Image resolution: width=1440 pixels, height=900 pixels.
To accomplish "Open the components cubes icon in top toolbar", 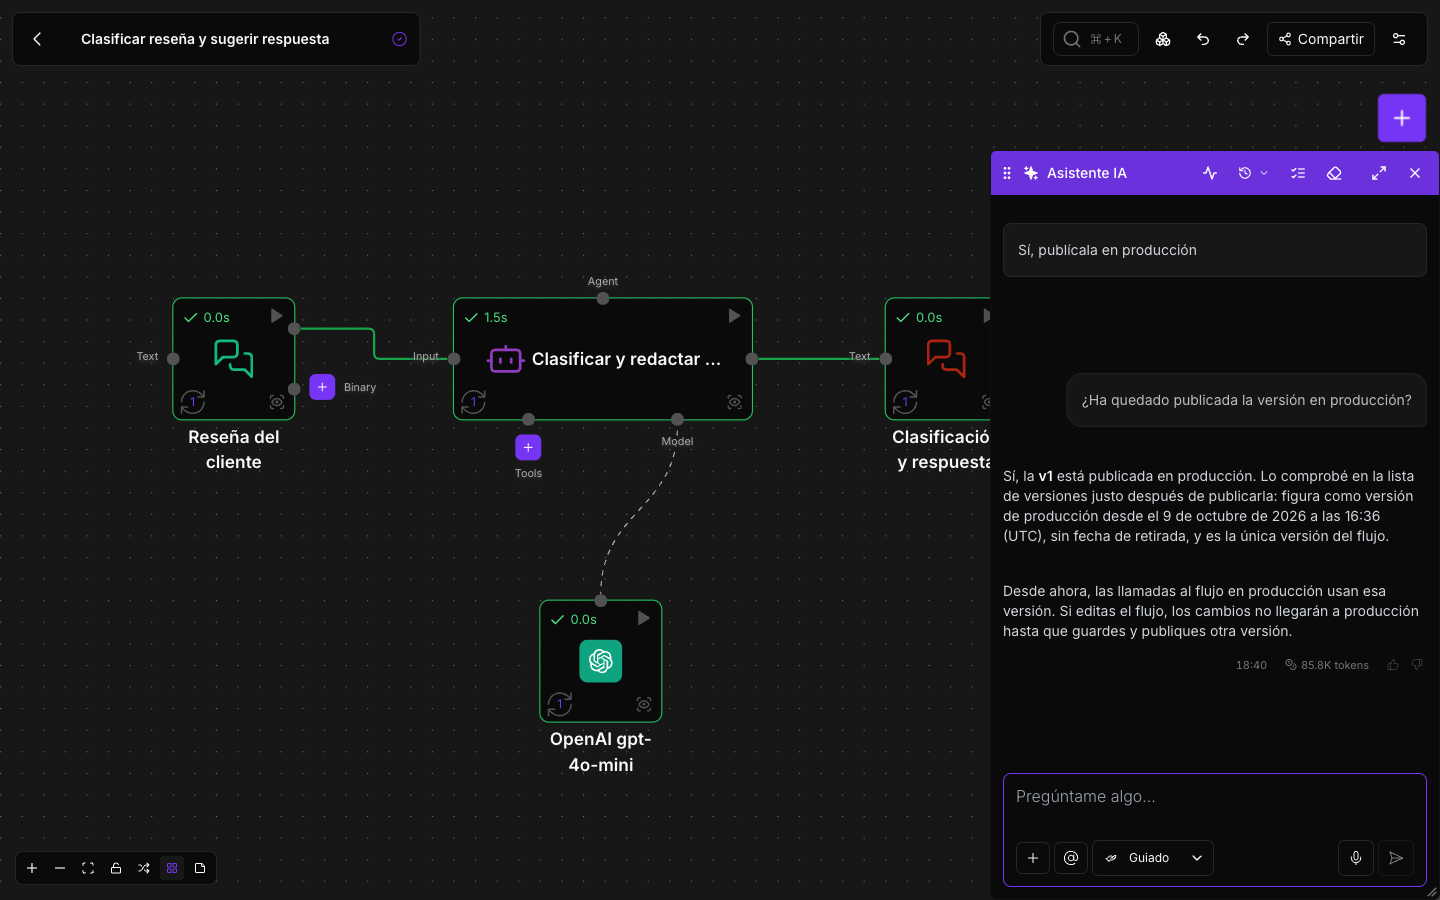I will tap(1163, 39).
